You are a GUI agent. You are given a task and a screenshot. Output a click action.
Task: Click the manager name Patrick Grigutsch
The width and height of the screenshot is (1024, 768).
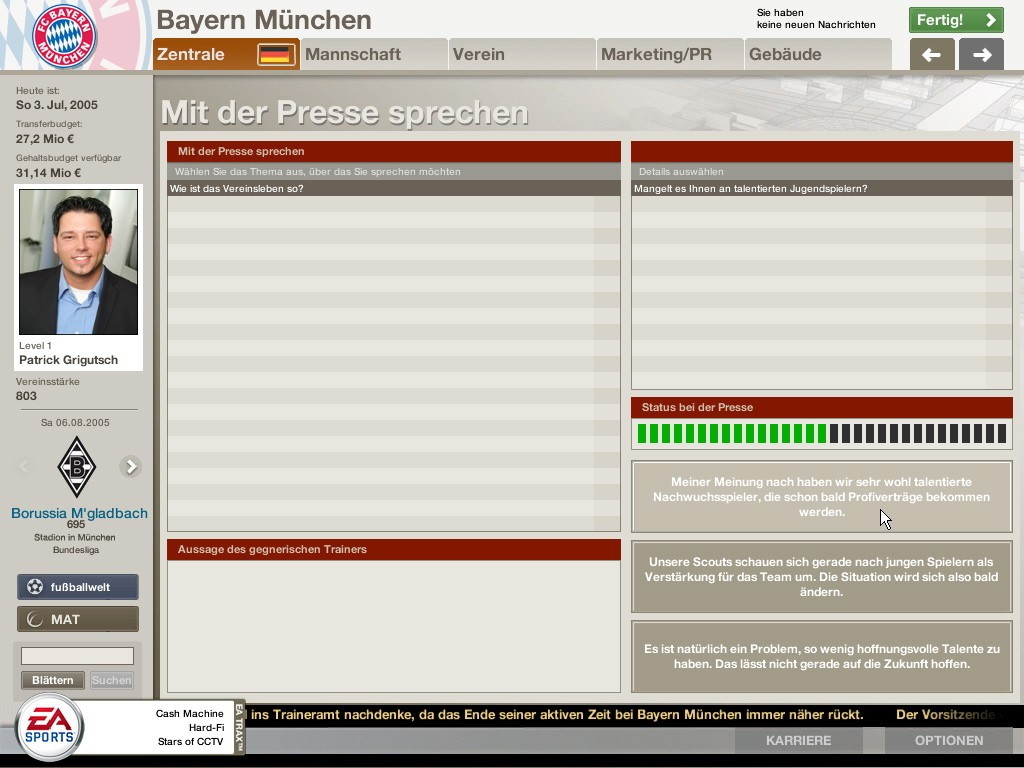point(69,360)
